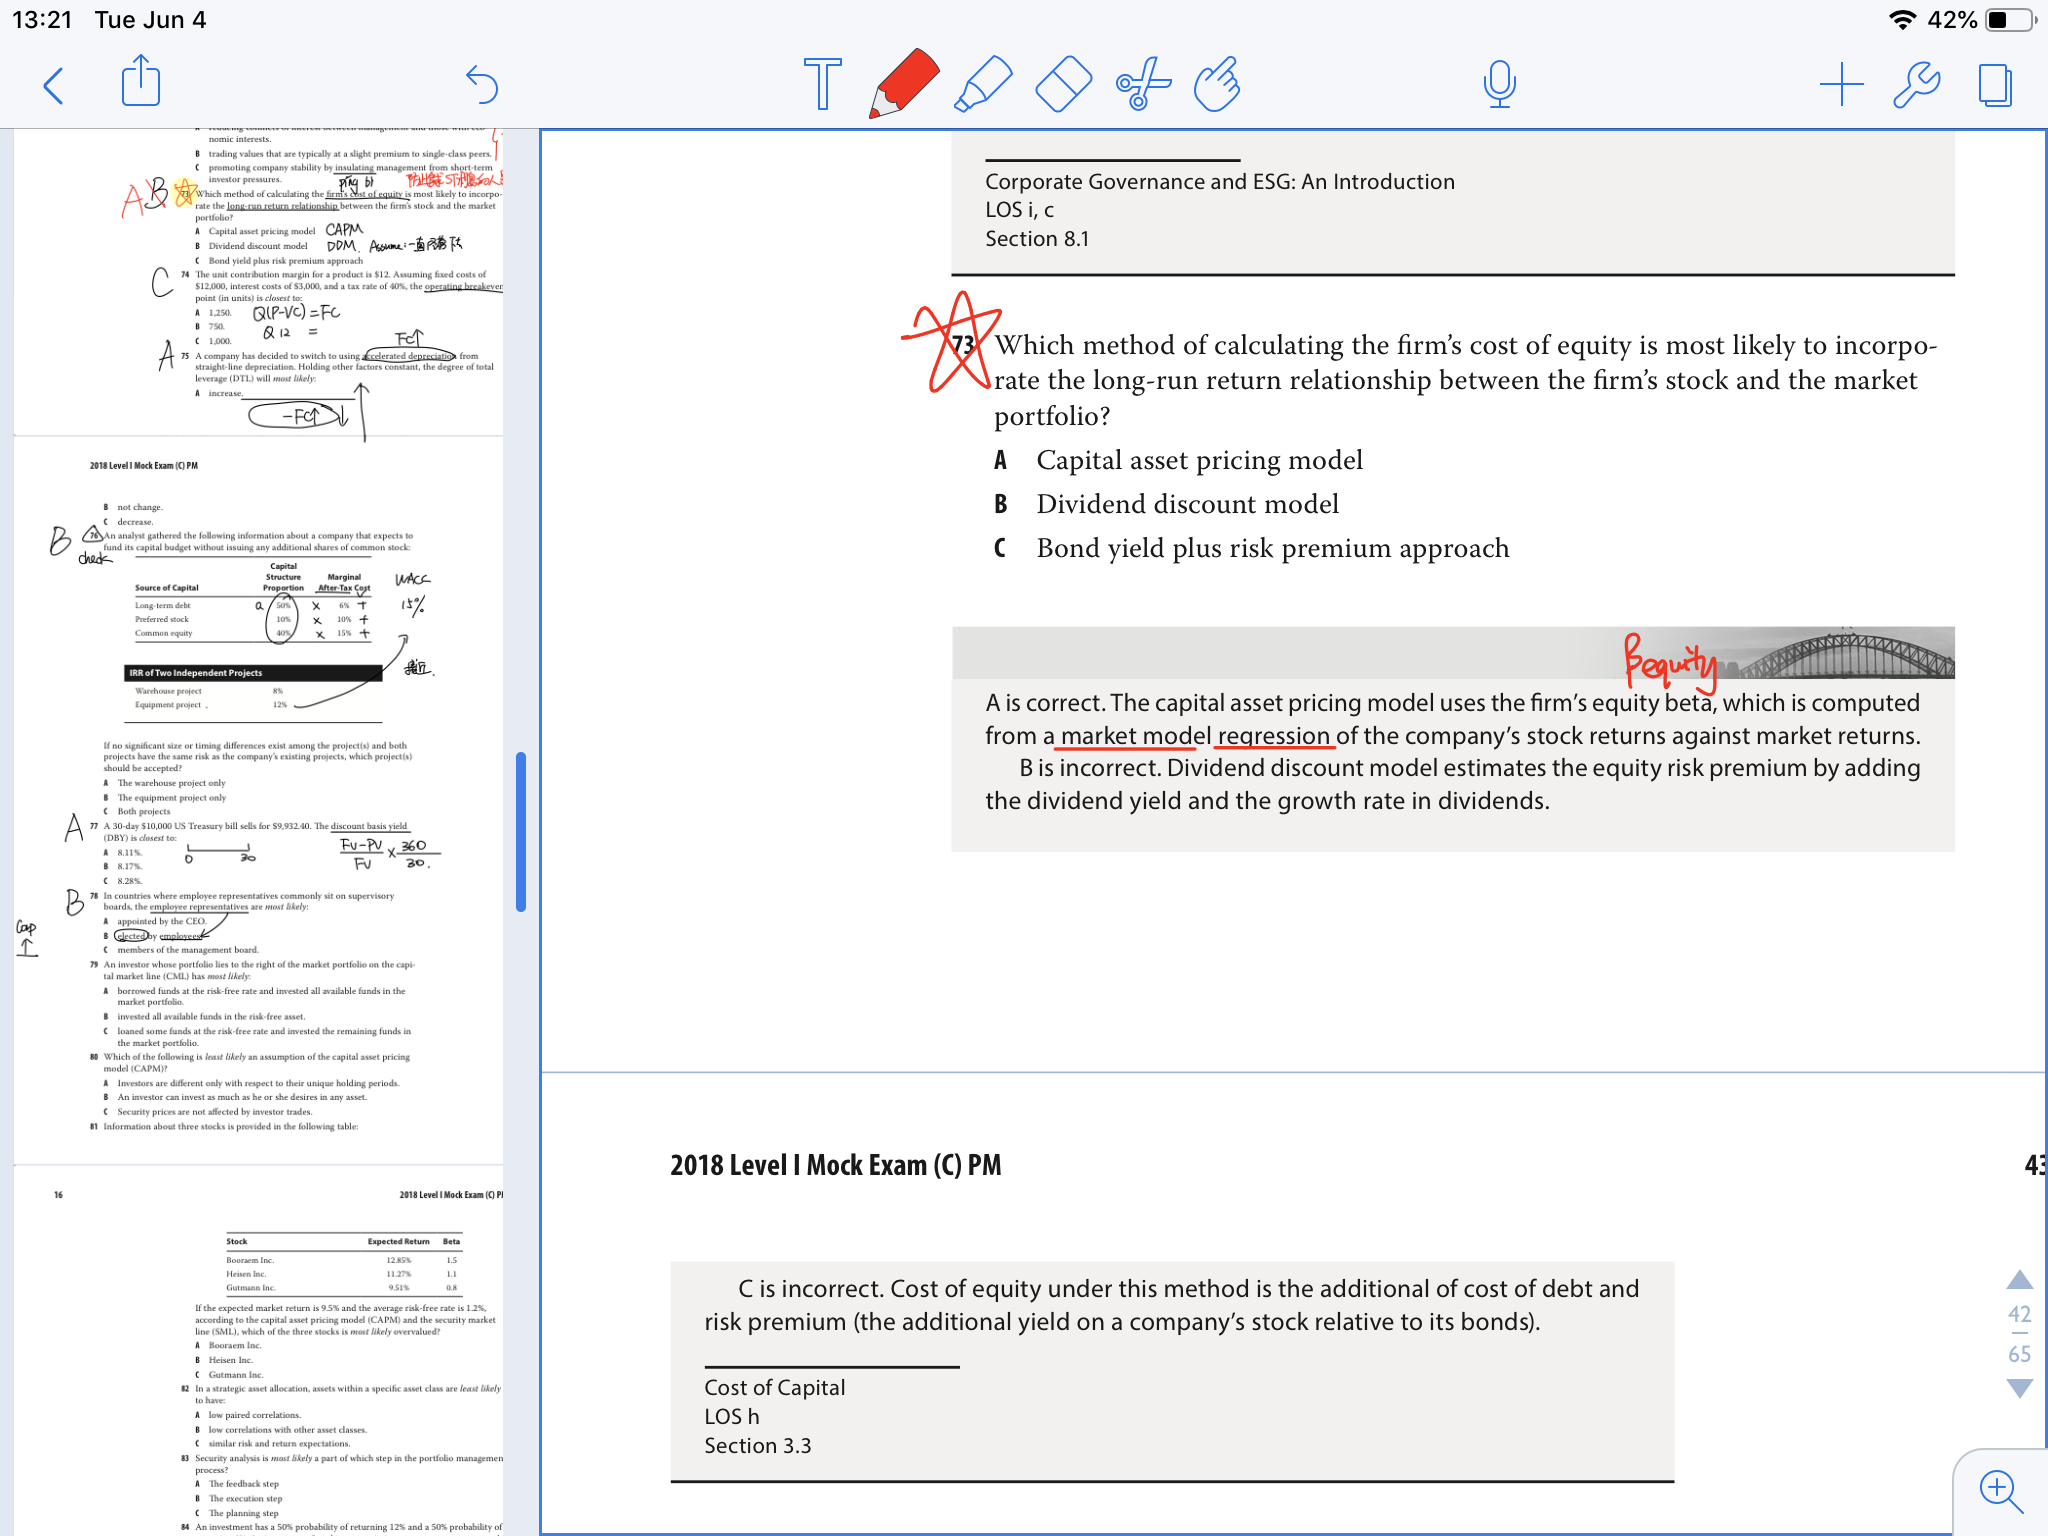Open the wrench settings menu
This screenshot has height=1536, width=2048.
tap(1917, 84)
